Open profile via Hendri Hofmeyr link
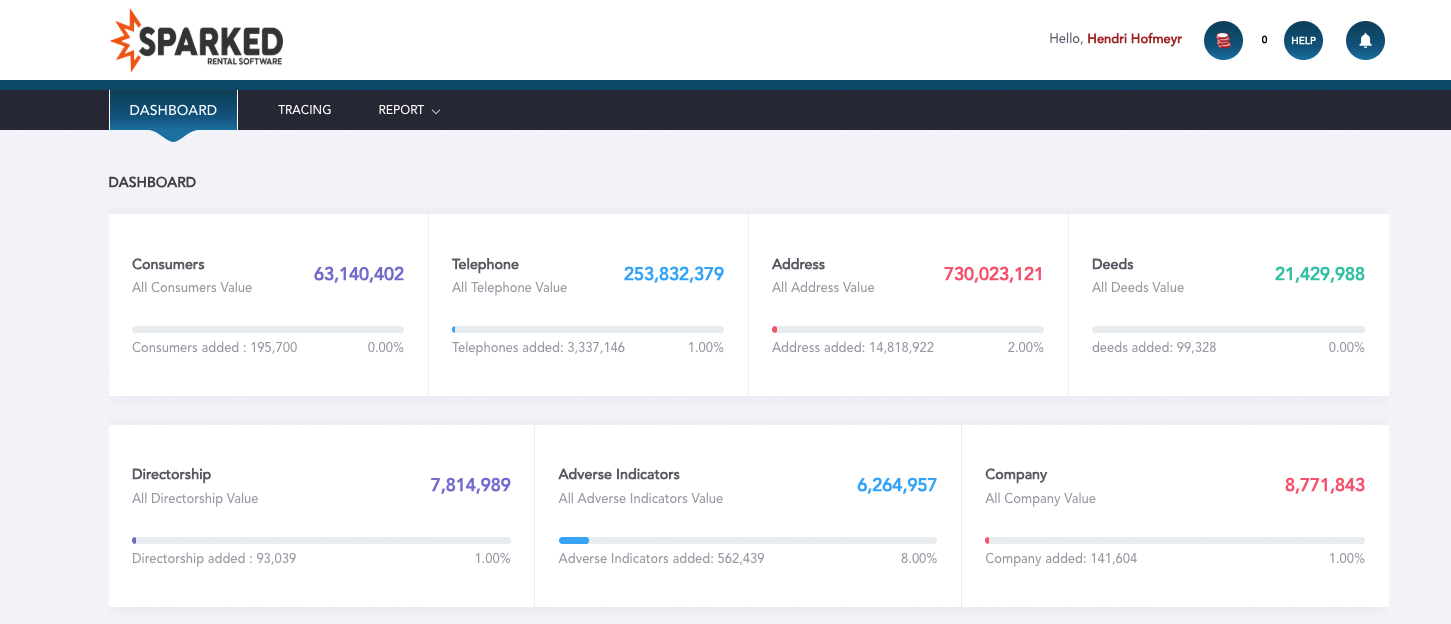Image resolution: width=1451 pixels, height=624 pixels. coord(1134,38)
